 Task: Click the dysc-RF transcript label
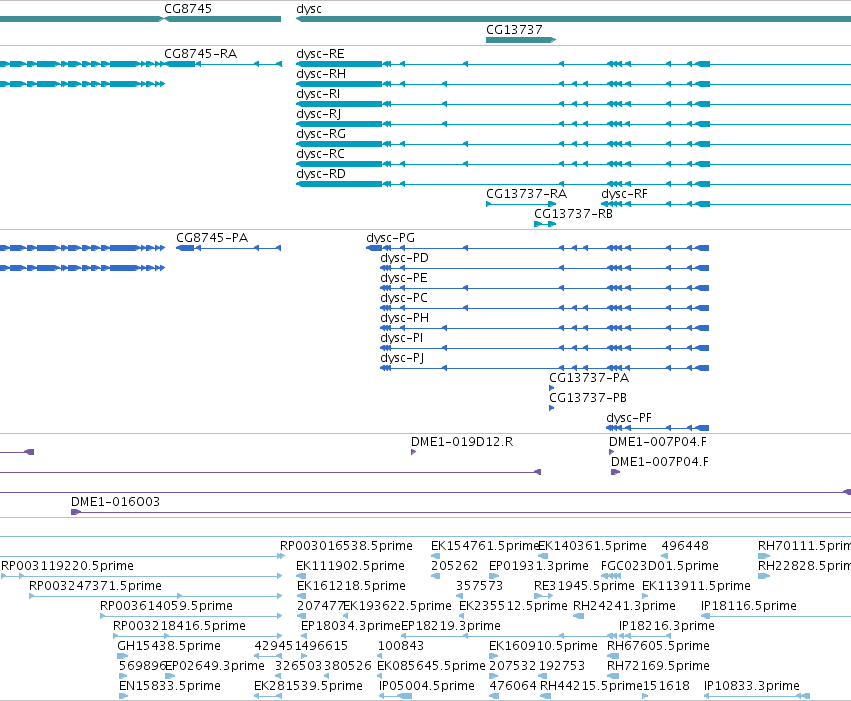coord(624,194)
